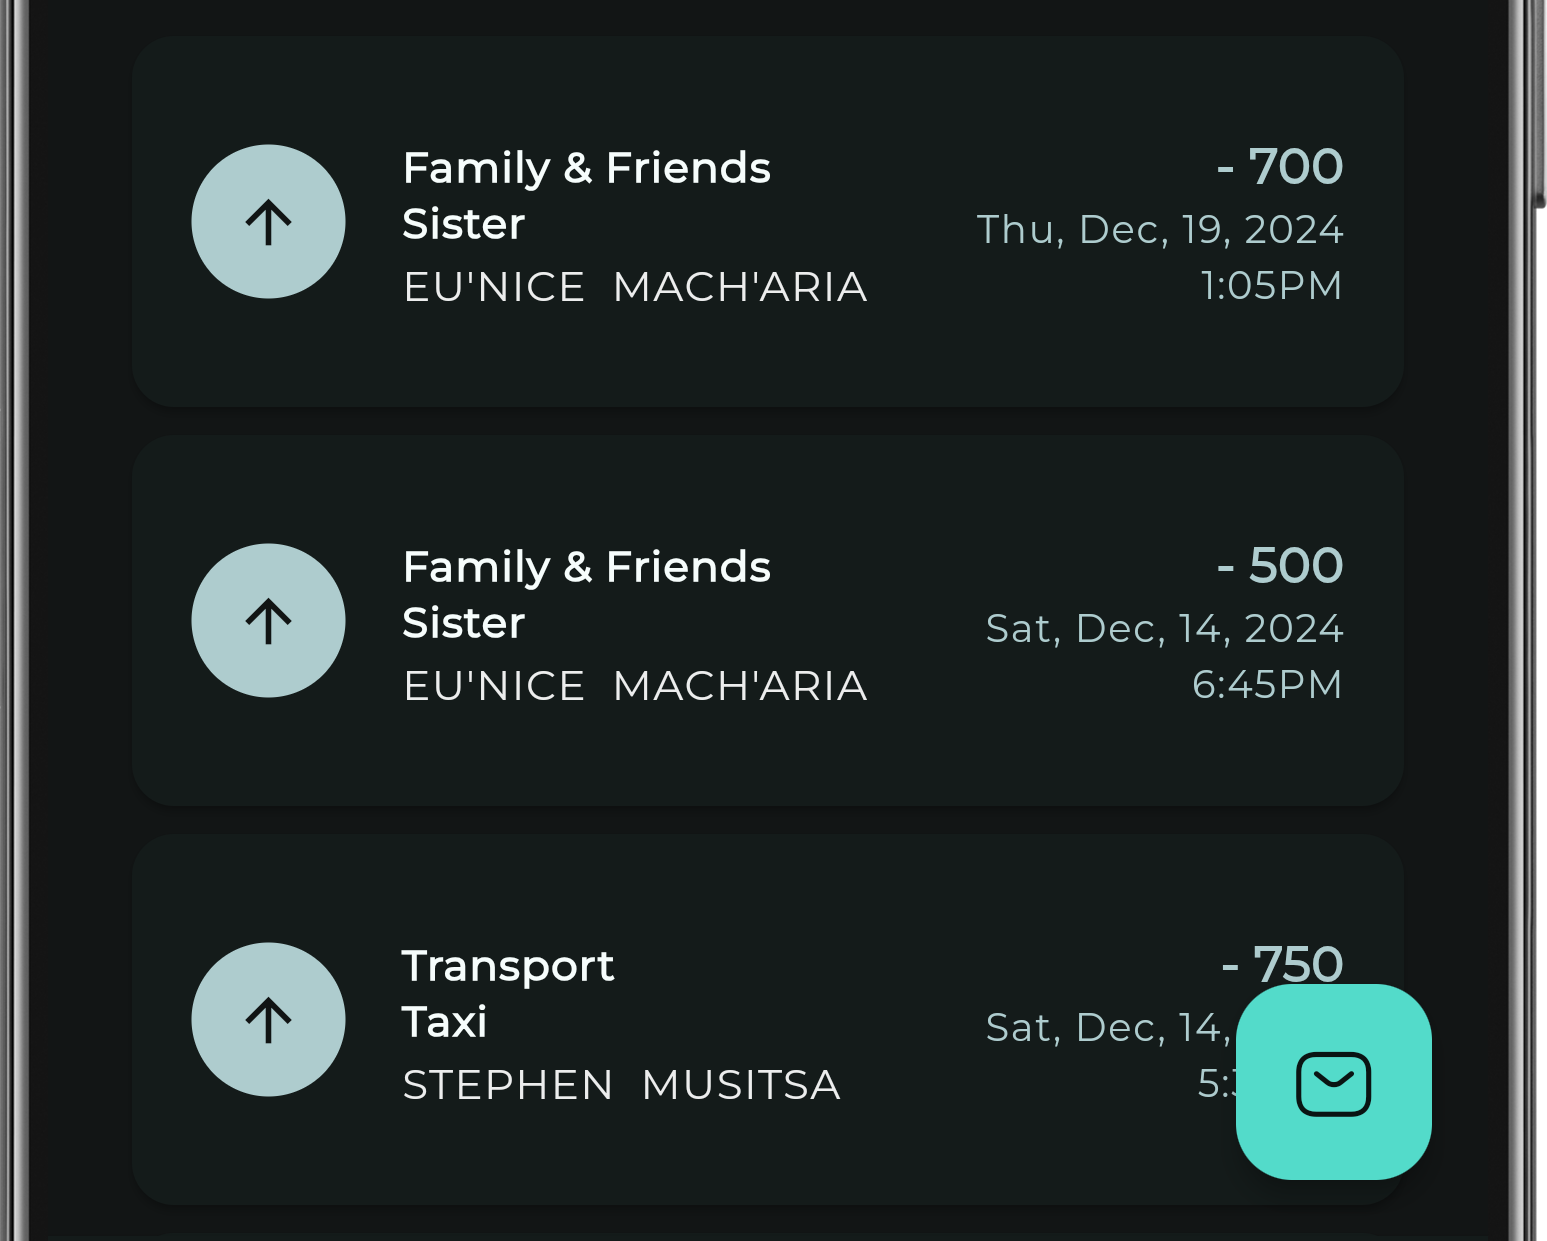Select the circular avatar icon next to Transport
Viewport: 1547px width, 1241px height.
(x=267, y=1020)
